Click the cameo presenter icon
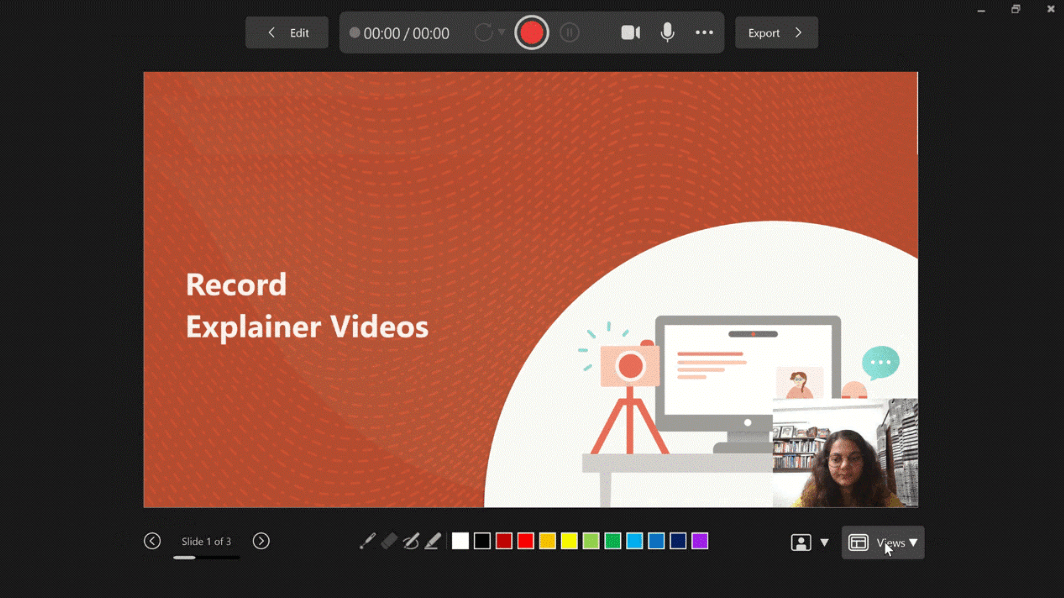The width and height of the screenshot is (1064, 598). pos(800,541)
